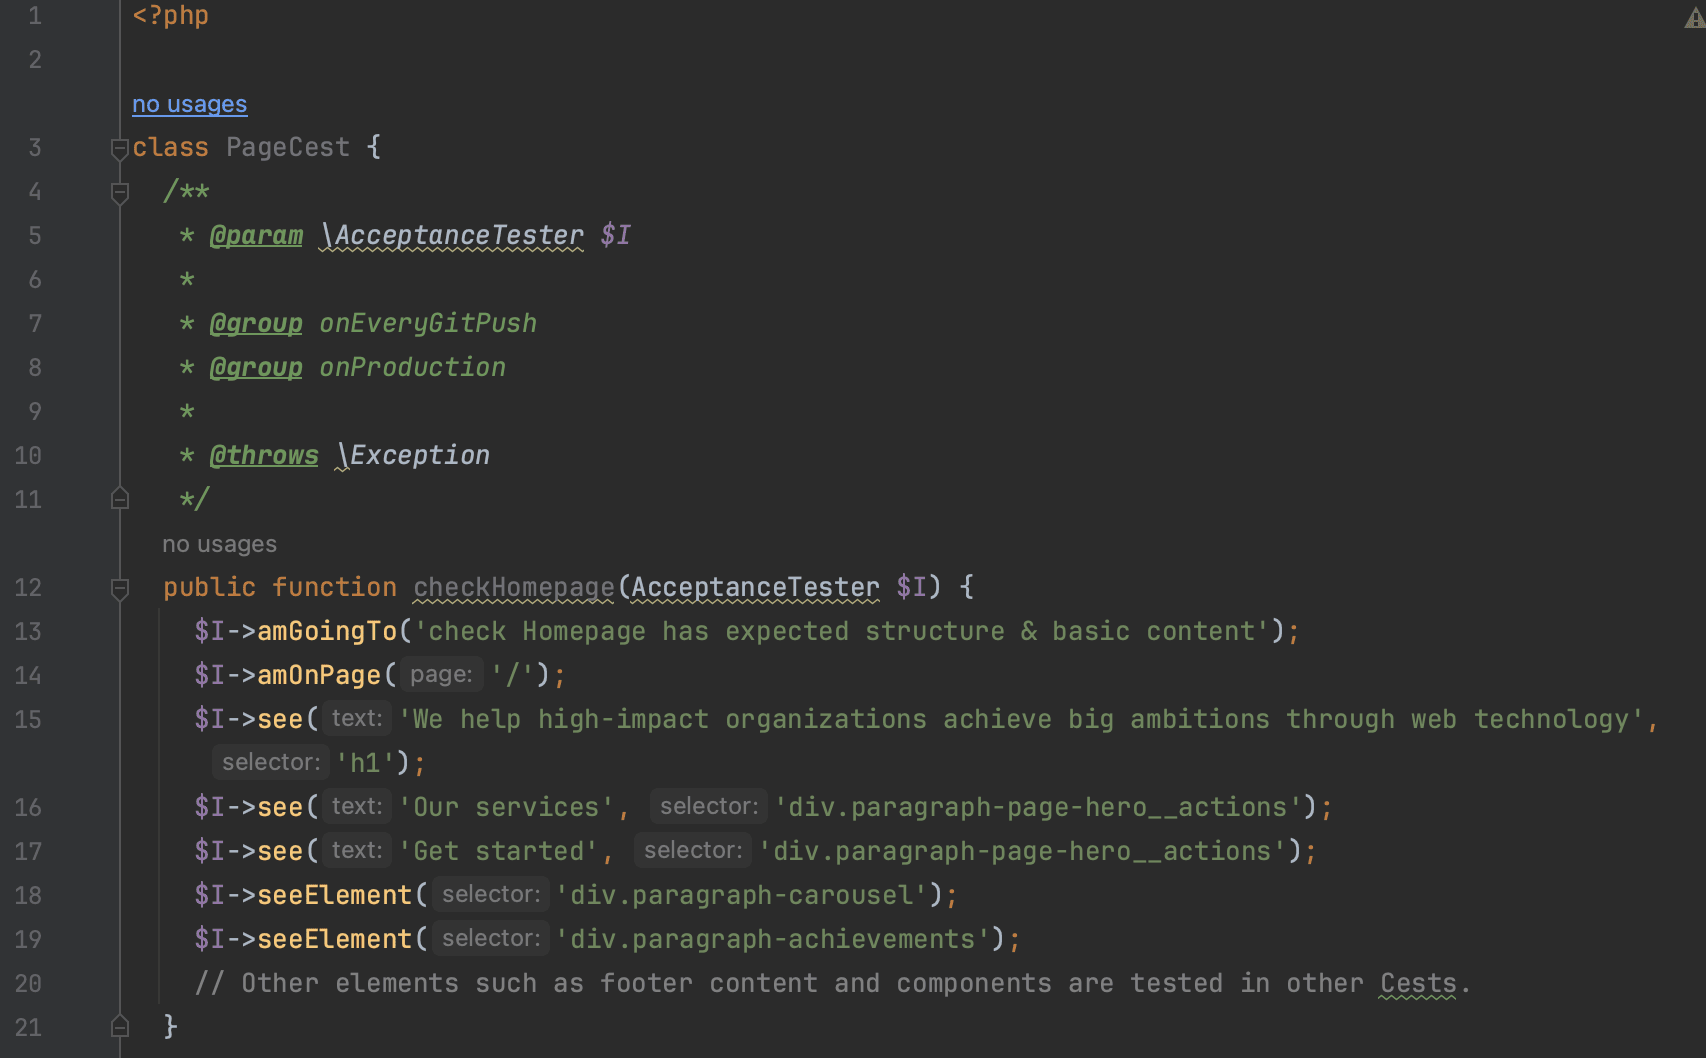
Task: Click the @param tag in the docblock
Action: (x=256, y=236)
